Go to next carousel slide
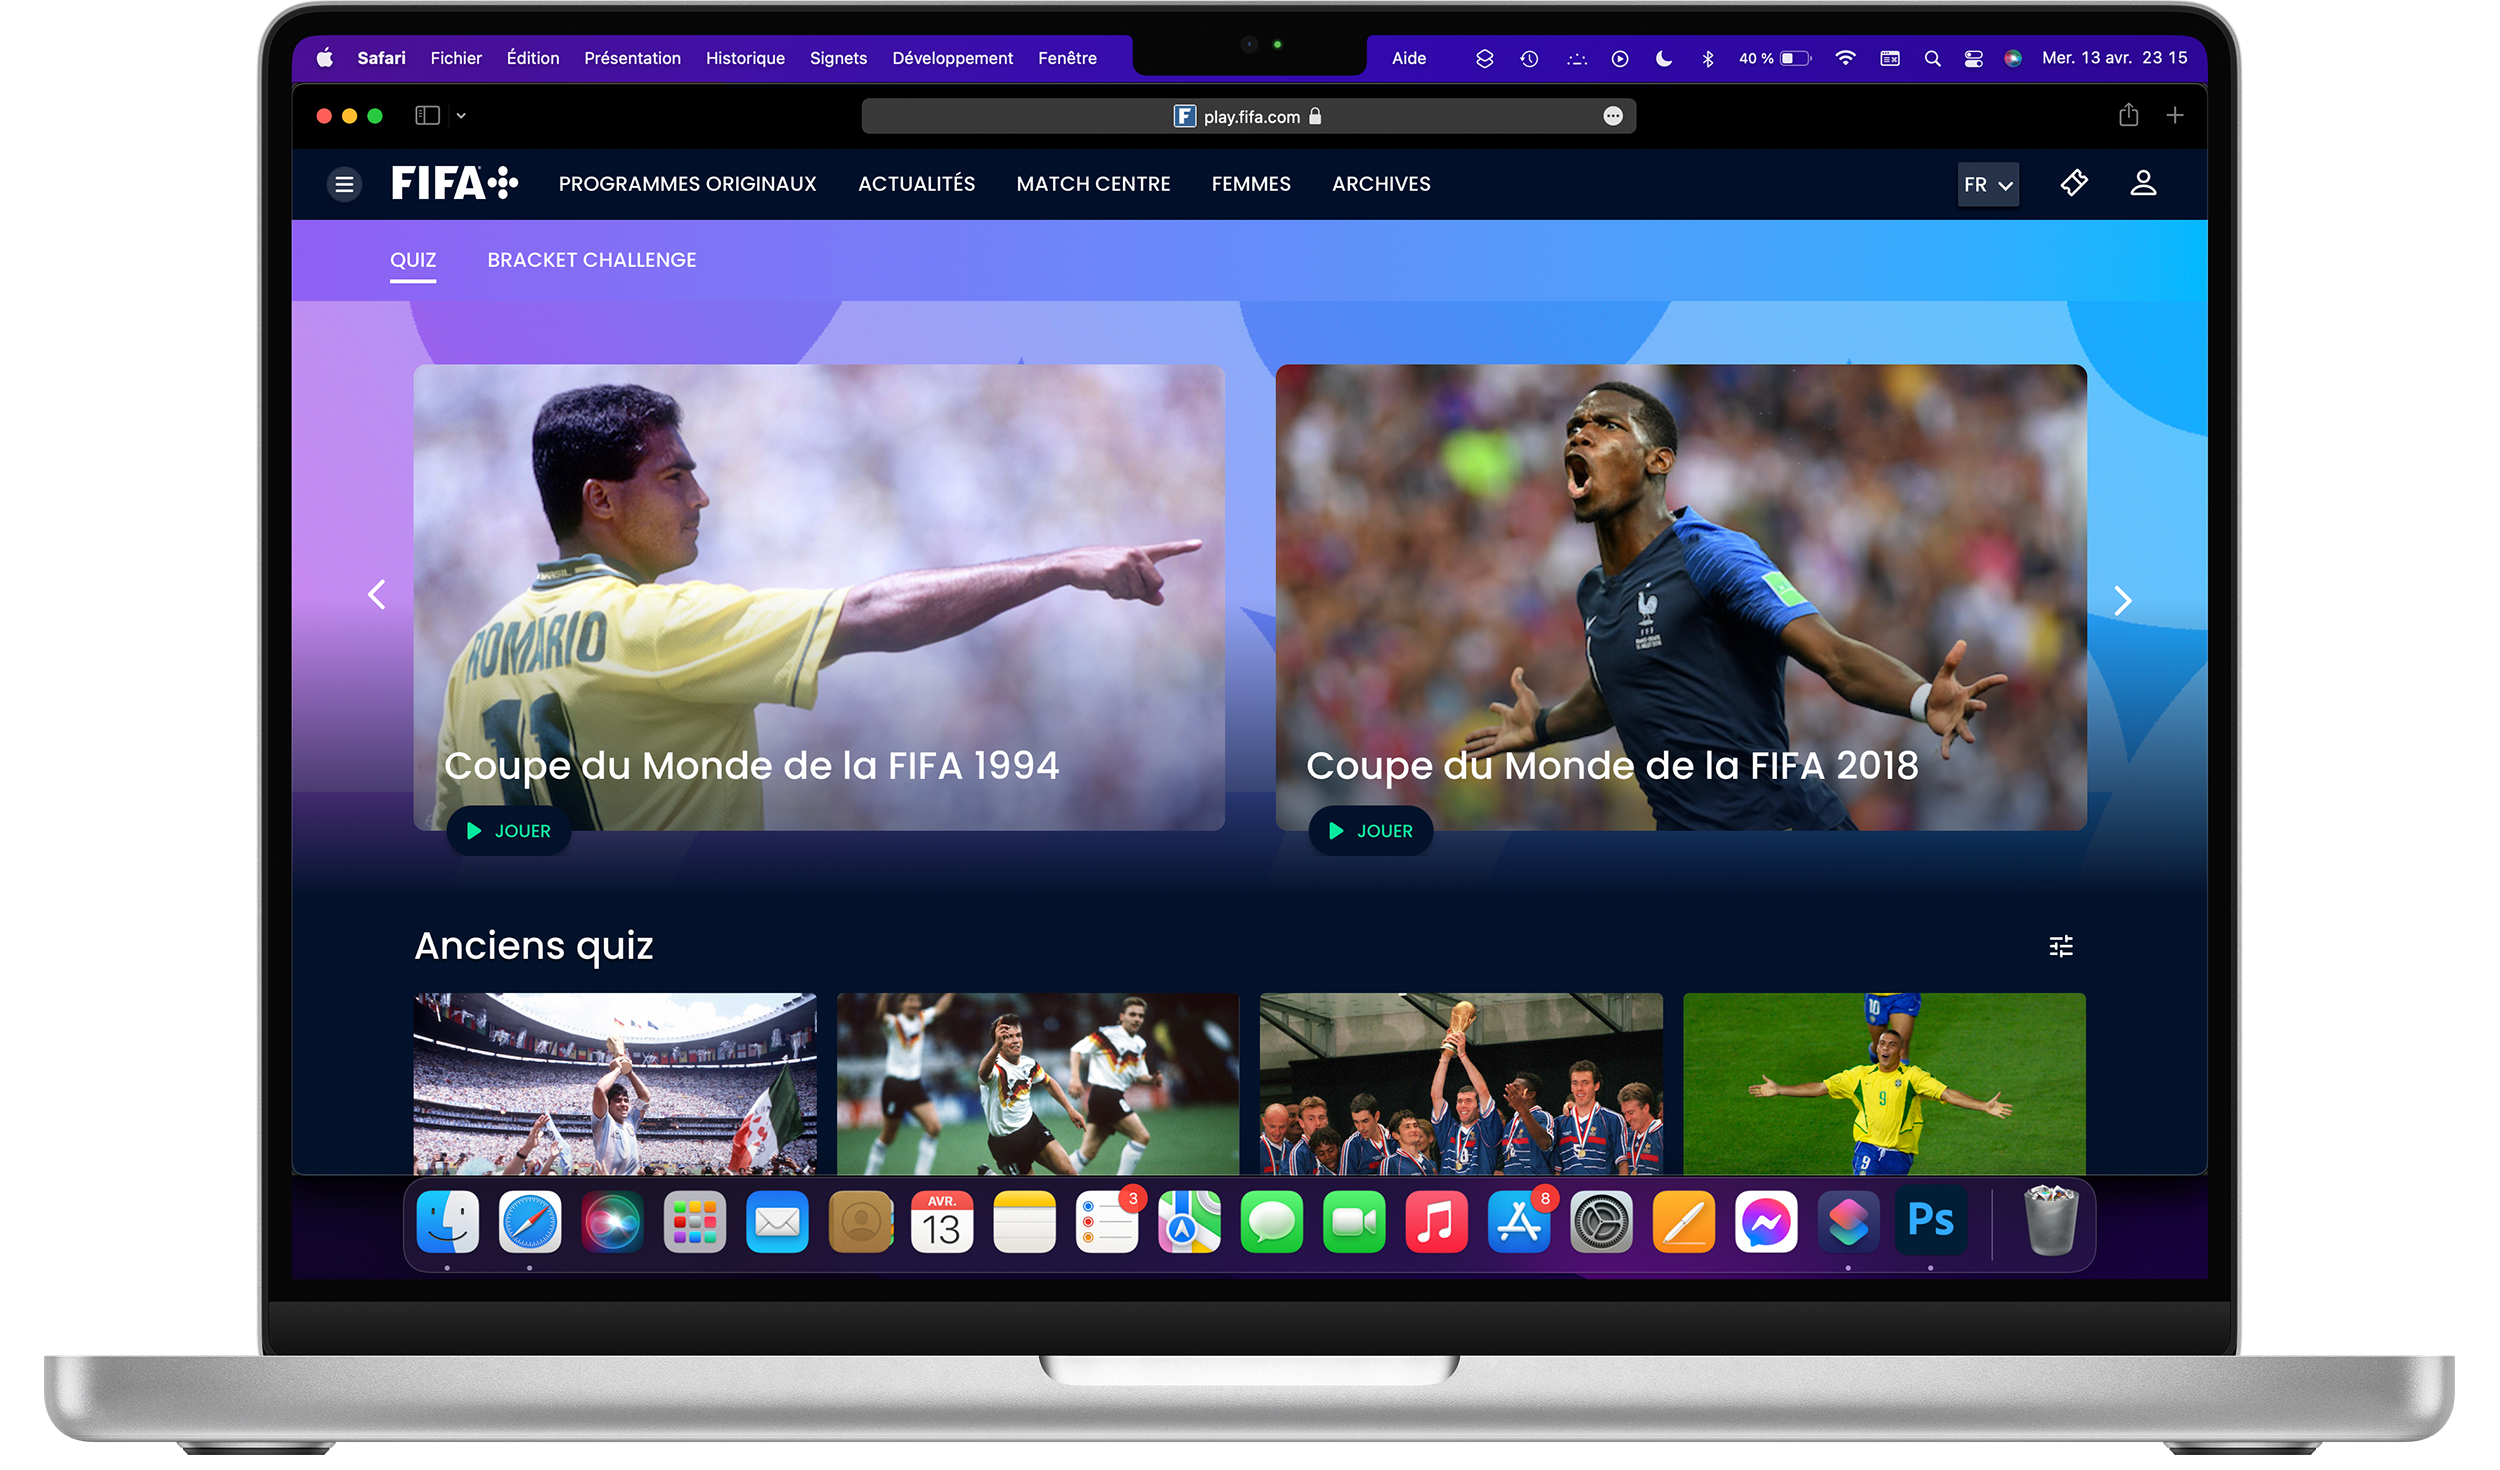This screenshot has height=1470, width=2500. click(2122, 600)
